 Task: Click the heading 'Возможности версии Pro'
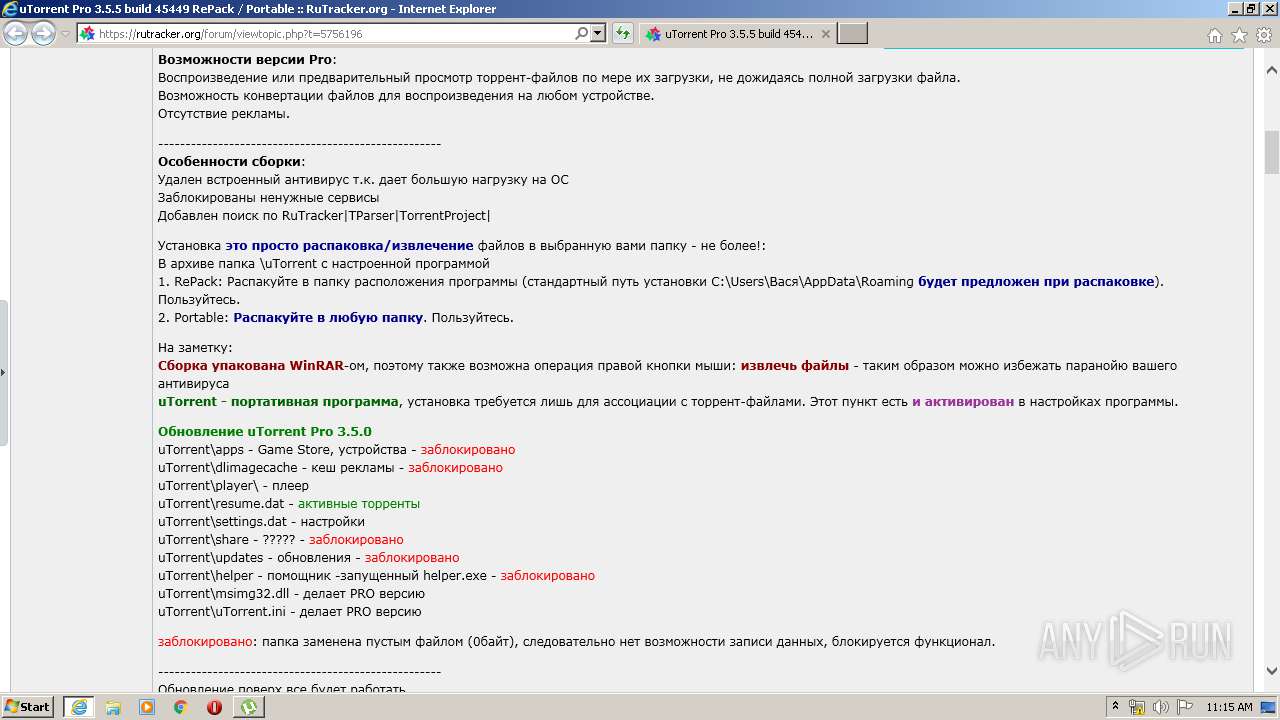coord(245,60)
